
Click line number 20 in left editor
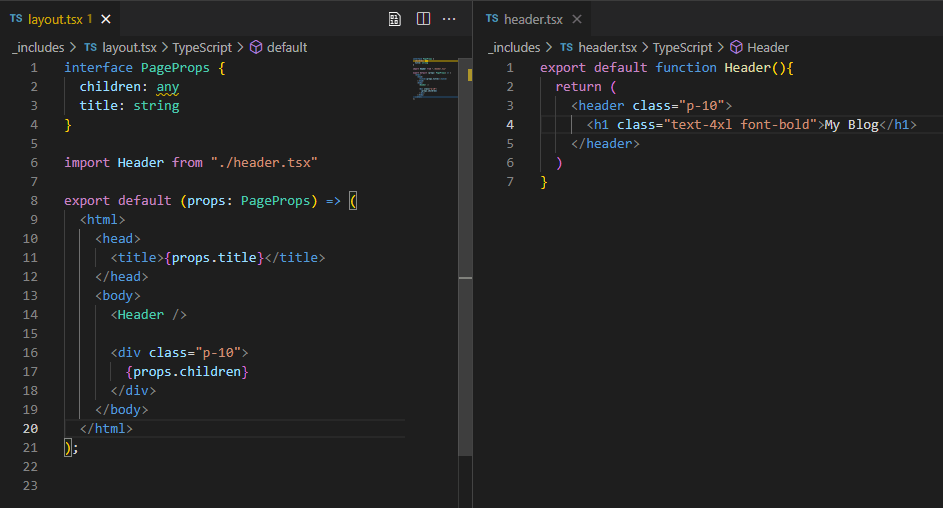pos(30,429)
